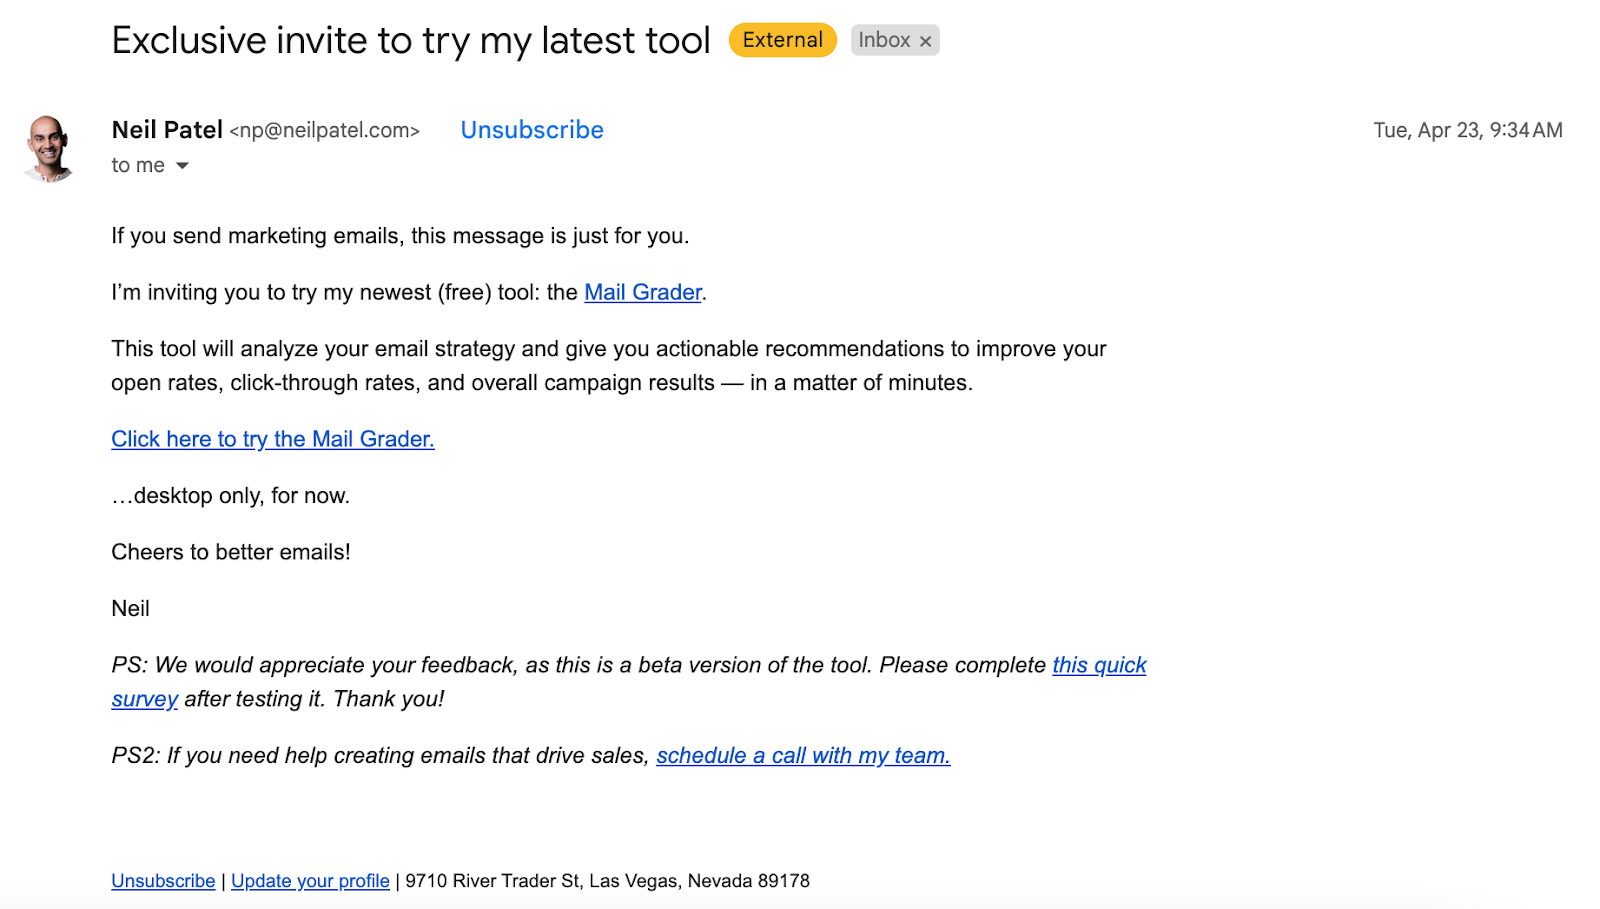Expand the "to me" recipient details arrow
1600x909 pixels.
[182, 166]
